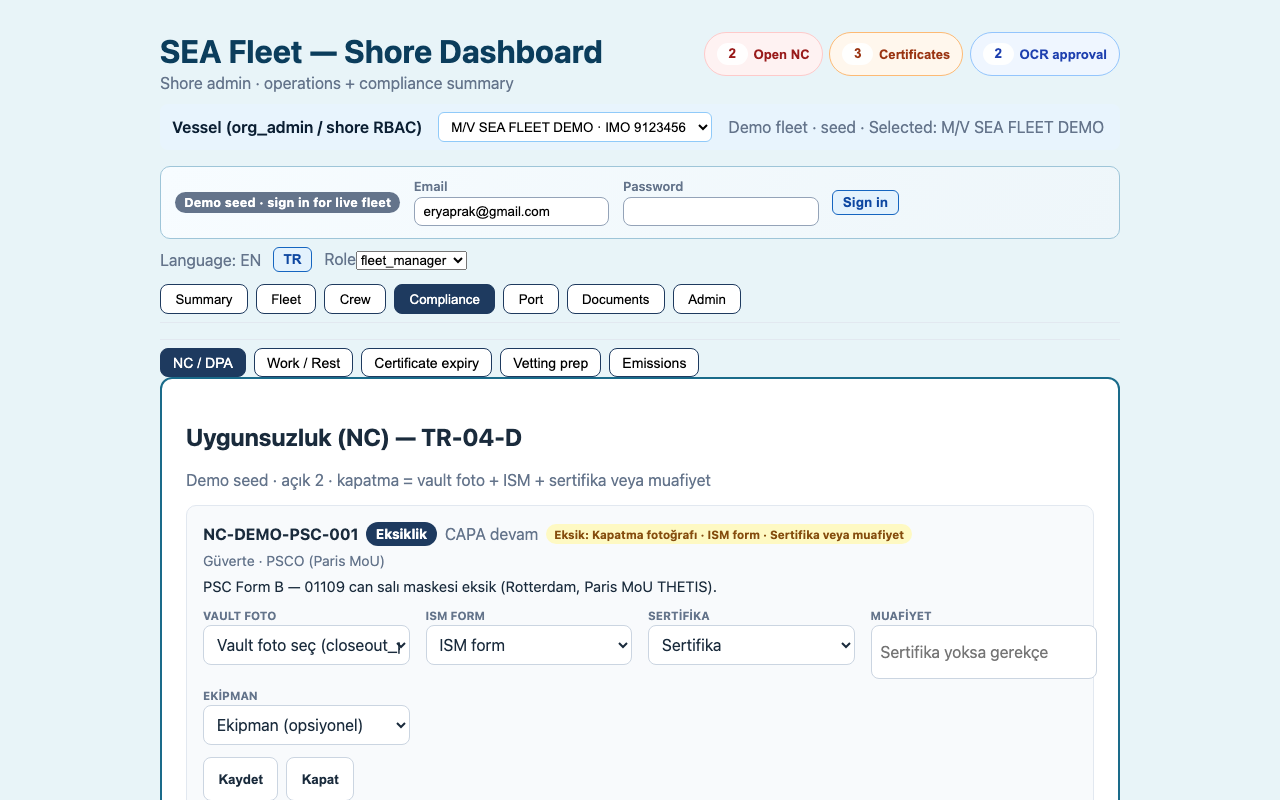Click the Kapat button
Image resolution: width=1280 pixels, height=800 pixels.
[320, 779]
